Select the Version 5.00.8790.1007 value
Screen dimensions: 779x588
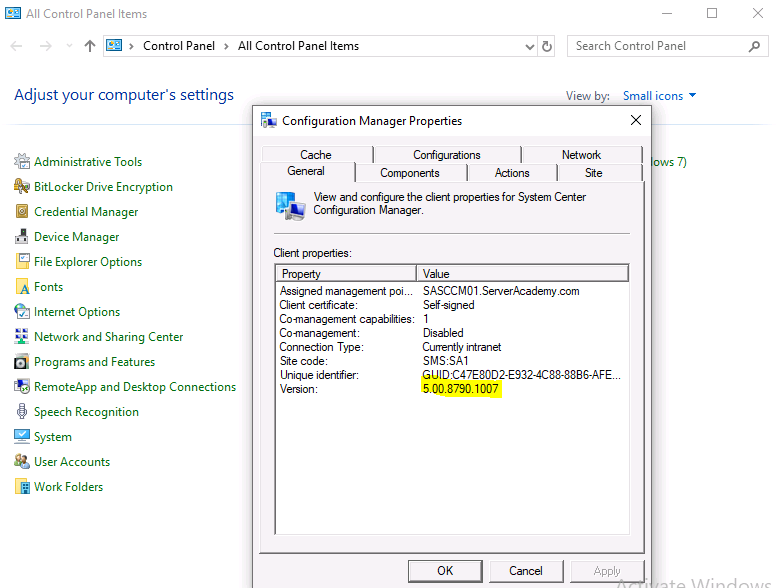461,389
